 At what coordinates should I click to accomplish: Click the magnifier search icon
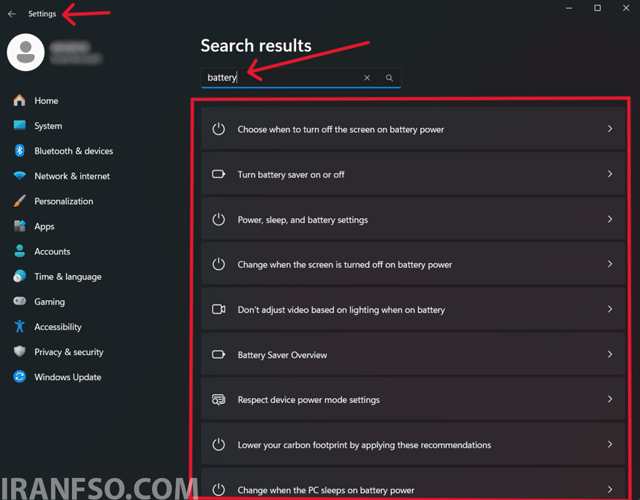(389, 78)
